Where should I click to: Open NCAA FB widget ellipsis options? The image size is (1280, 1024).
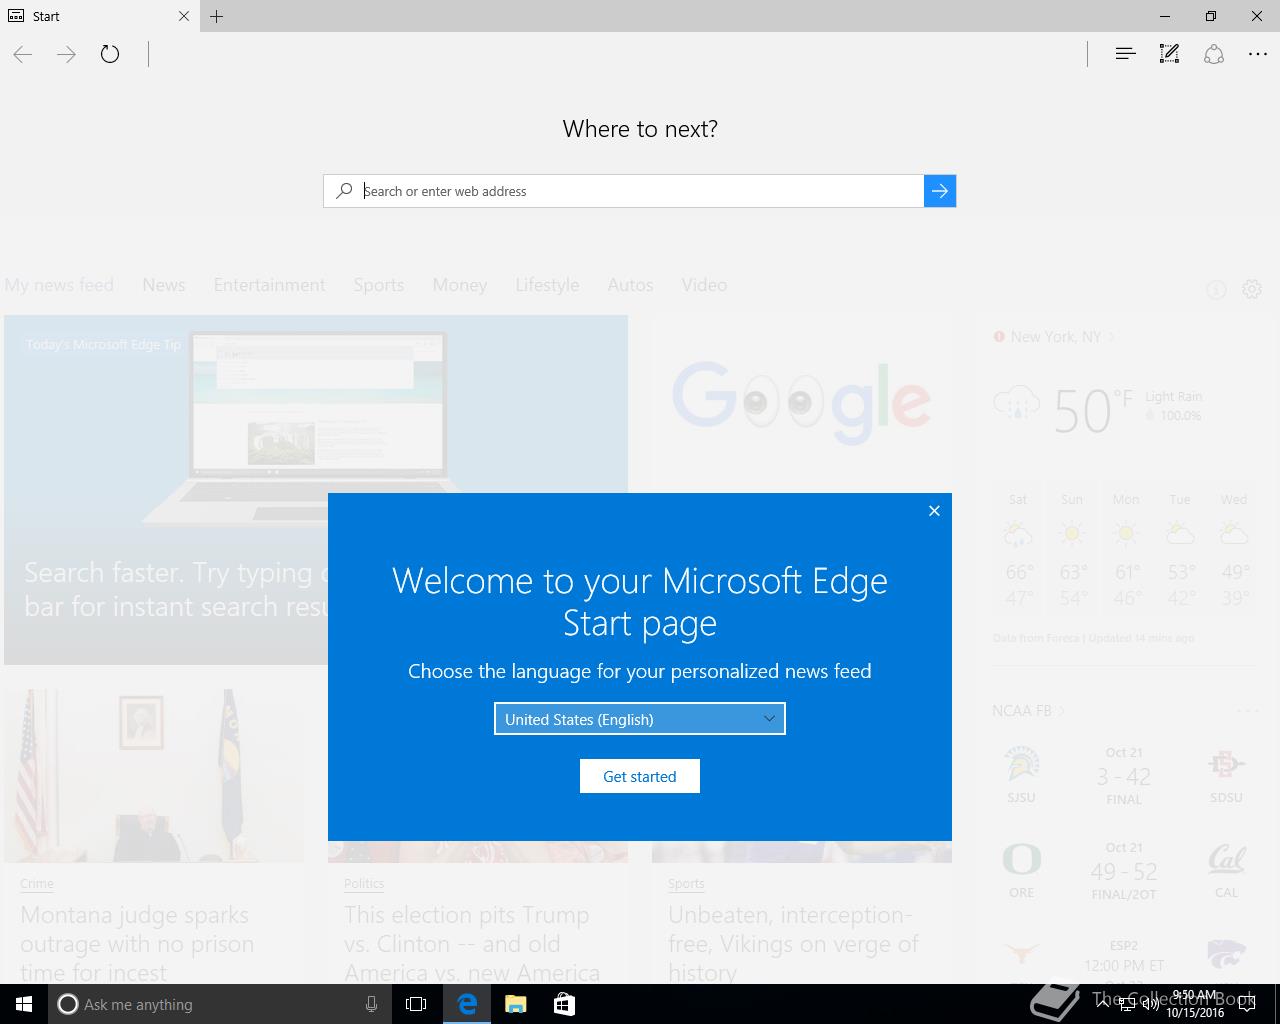(x=1247, y=711)
